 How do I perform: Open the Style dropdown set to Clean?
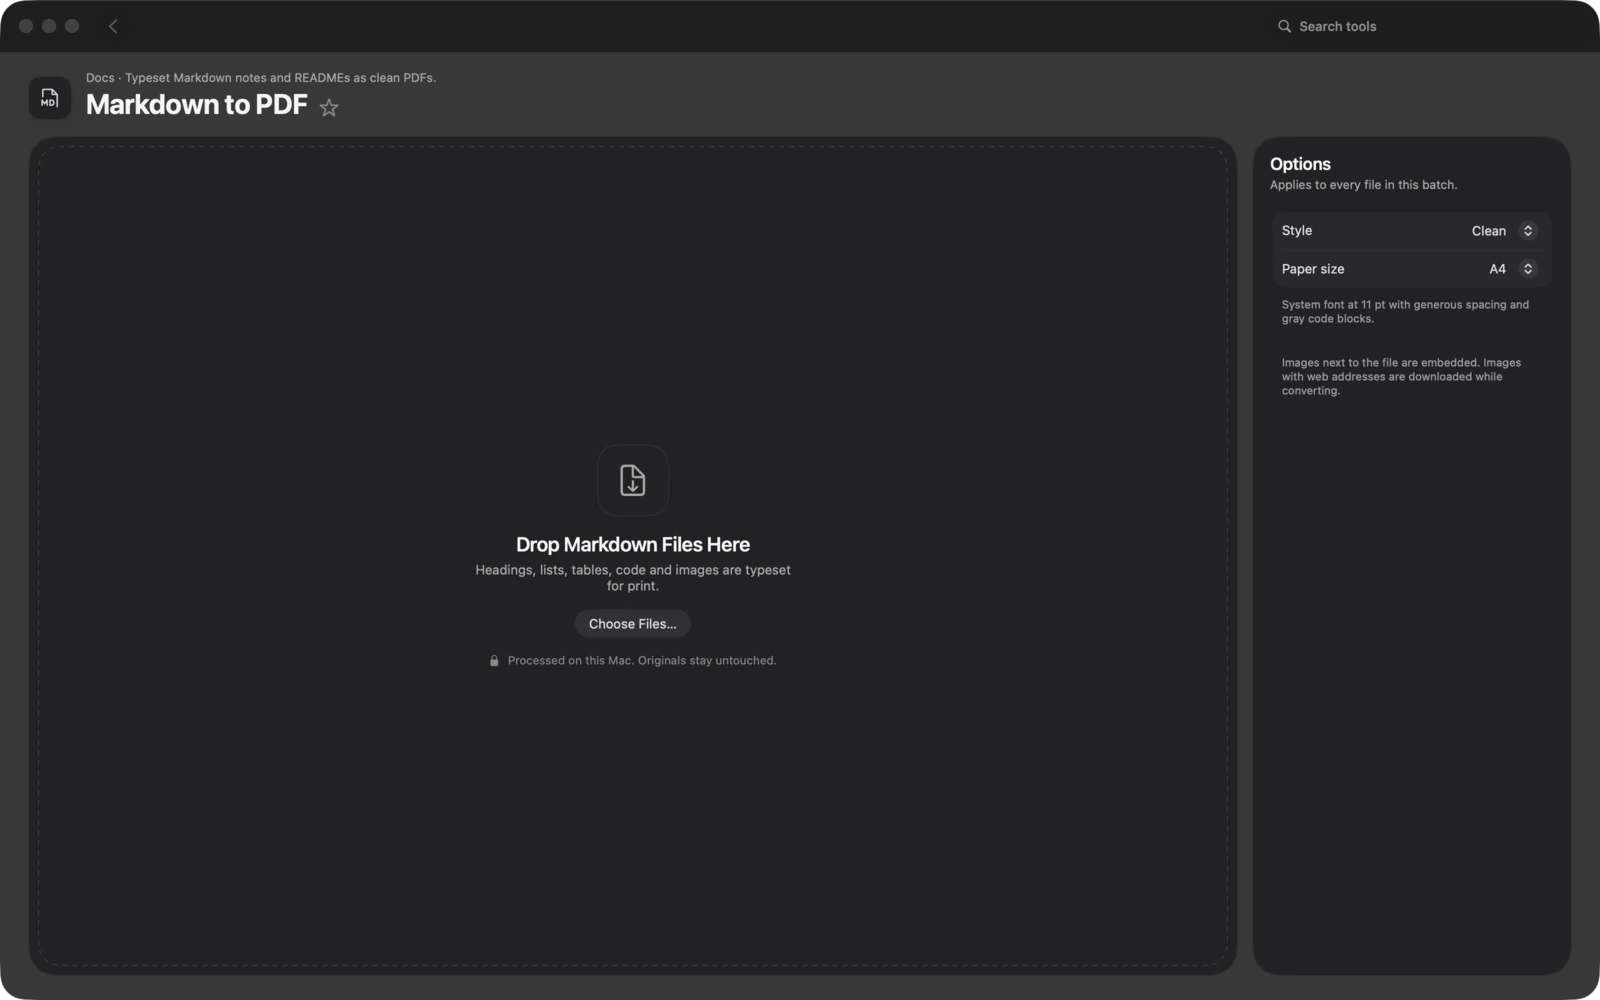coord(1503,231)
